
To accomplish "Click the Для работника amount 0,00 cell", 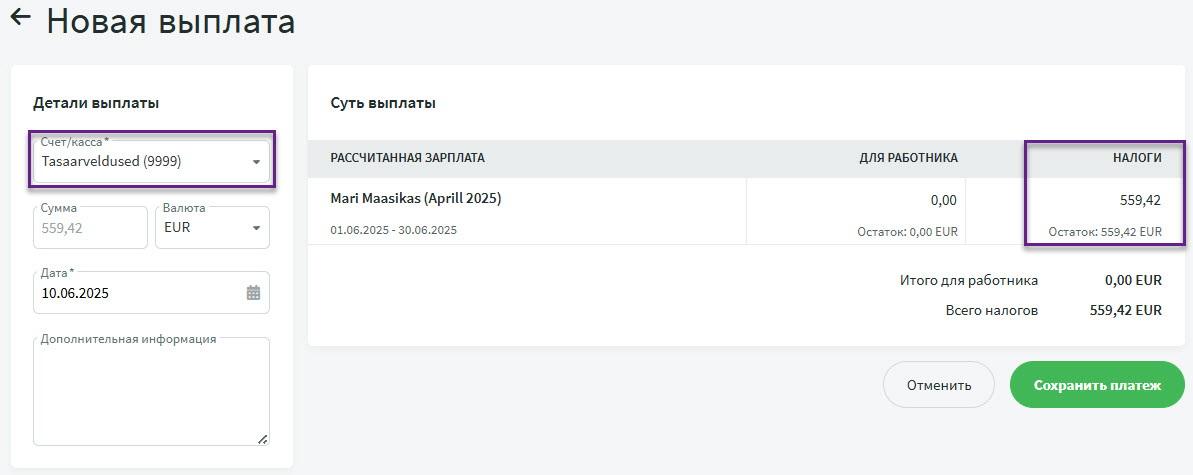I will 856,212.
